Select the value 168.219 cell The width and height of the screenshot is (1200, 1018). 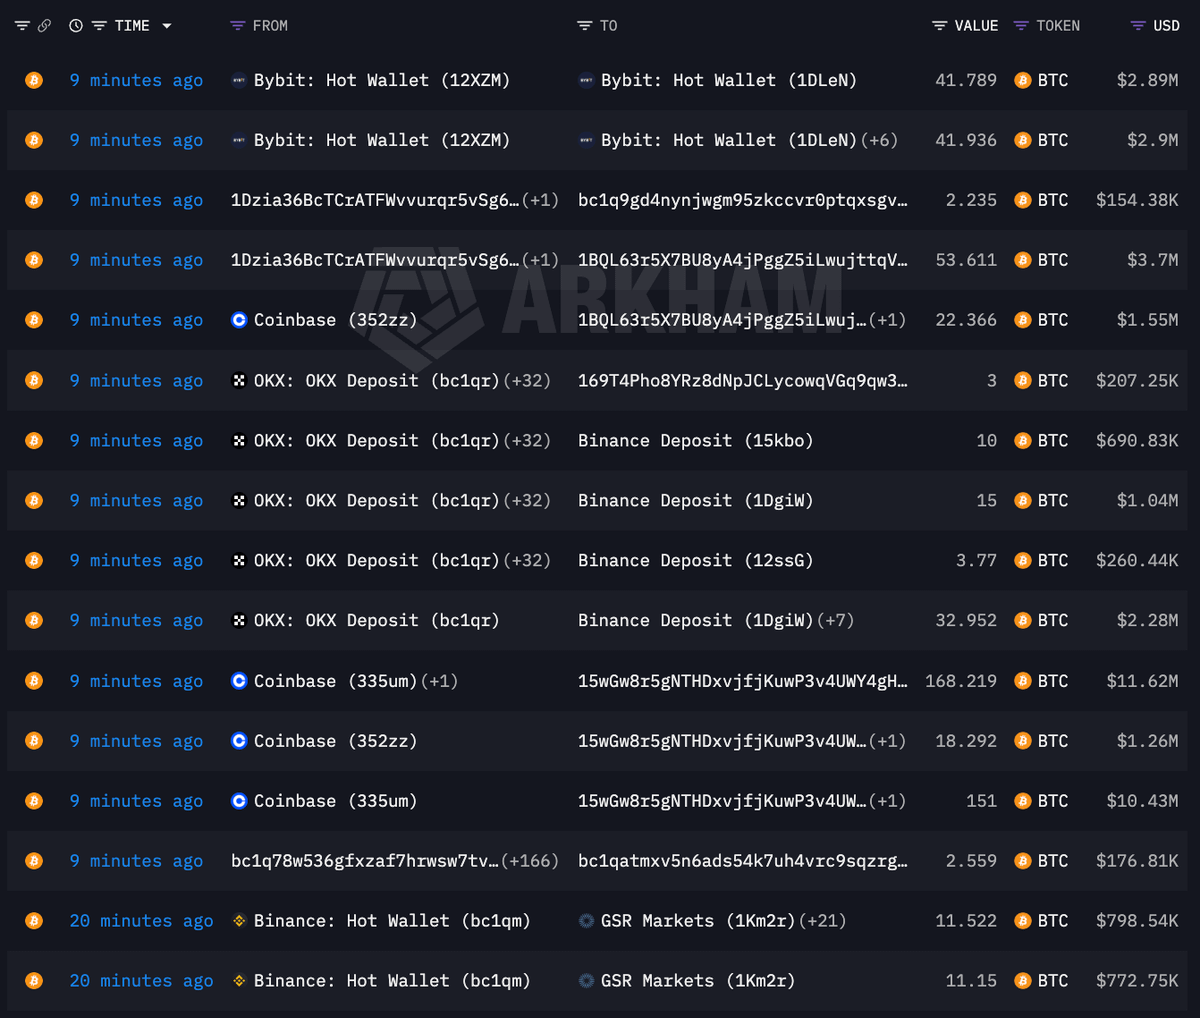coord(961,681)
